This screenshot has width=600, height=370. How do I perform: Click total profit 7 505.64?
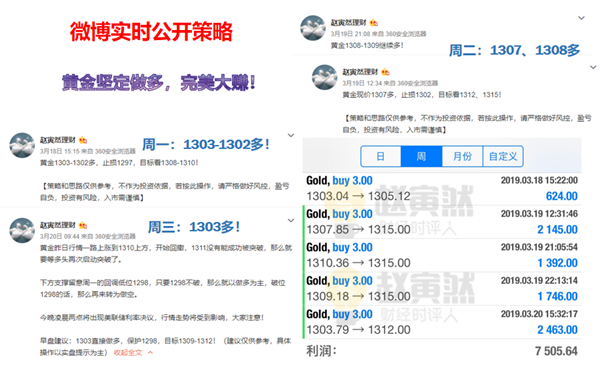coord(556,351)
